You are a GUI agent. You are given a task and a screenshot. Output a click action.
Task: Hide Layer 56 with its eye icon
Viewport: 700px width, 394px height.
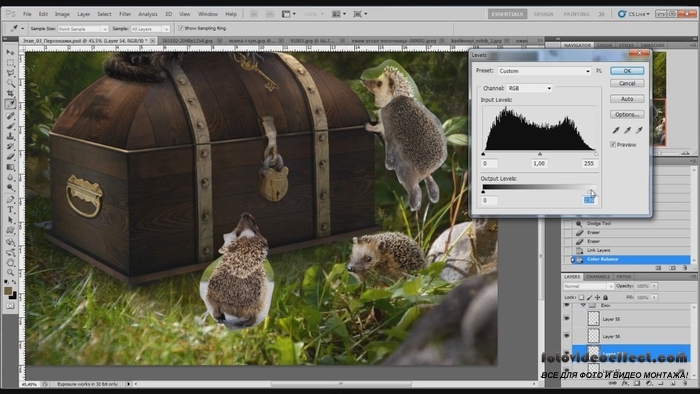point(567,336)
